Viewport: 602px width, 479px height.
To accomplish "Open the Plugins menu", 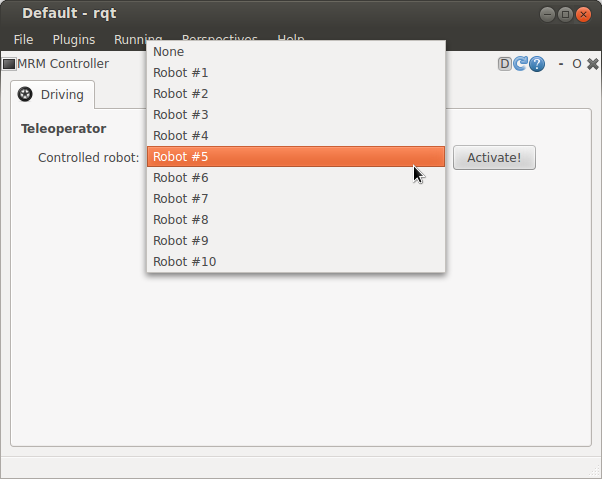I will (73, 39).
